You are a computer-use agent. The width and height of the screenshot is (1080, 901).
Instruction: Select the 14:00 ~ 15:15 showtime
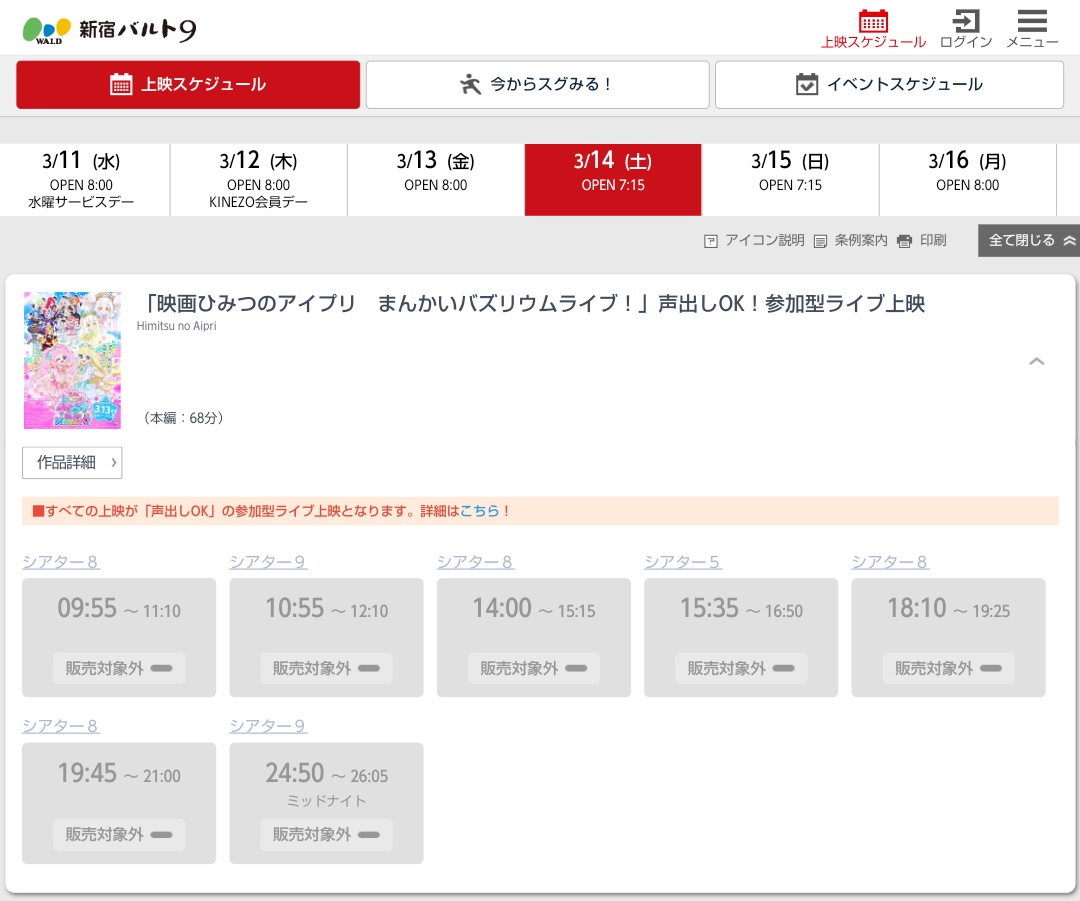(x=534, y=637)
